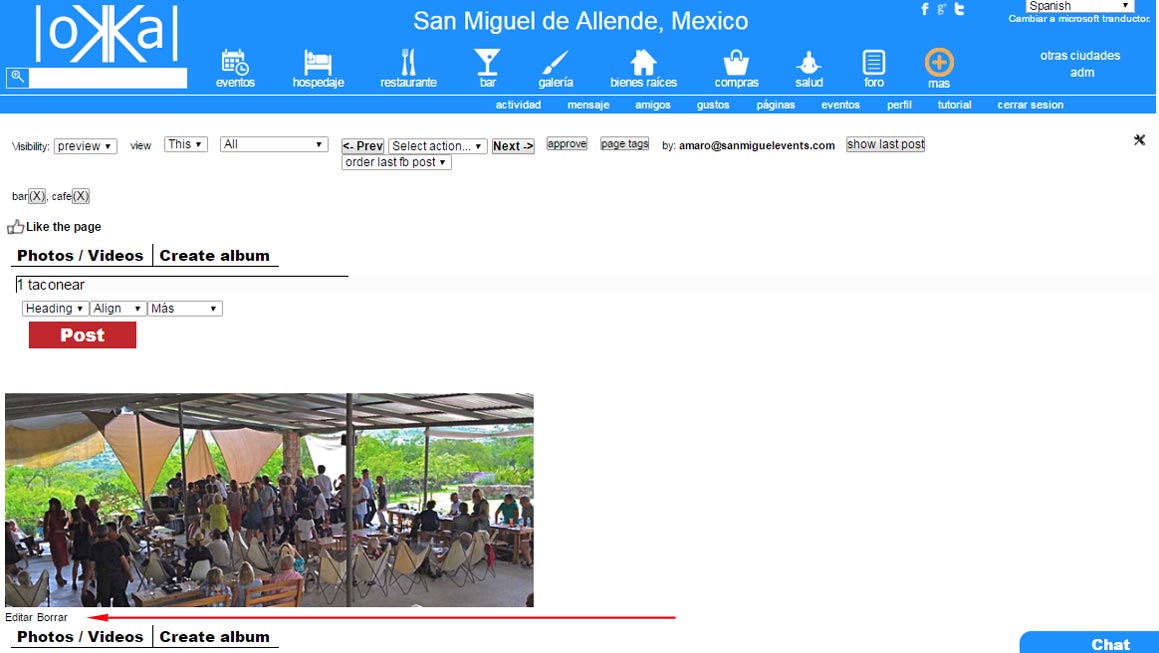
Task: Switch to the Create album tab
Action: pyautogui.click(x=214, y=256)
